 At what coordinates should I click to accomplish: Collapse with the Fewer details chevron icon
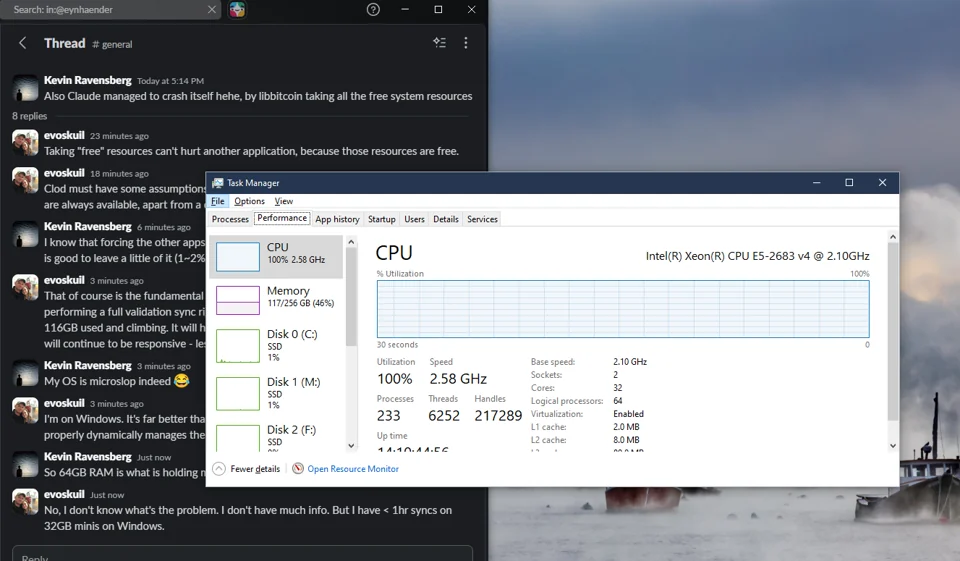point(219,469)
